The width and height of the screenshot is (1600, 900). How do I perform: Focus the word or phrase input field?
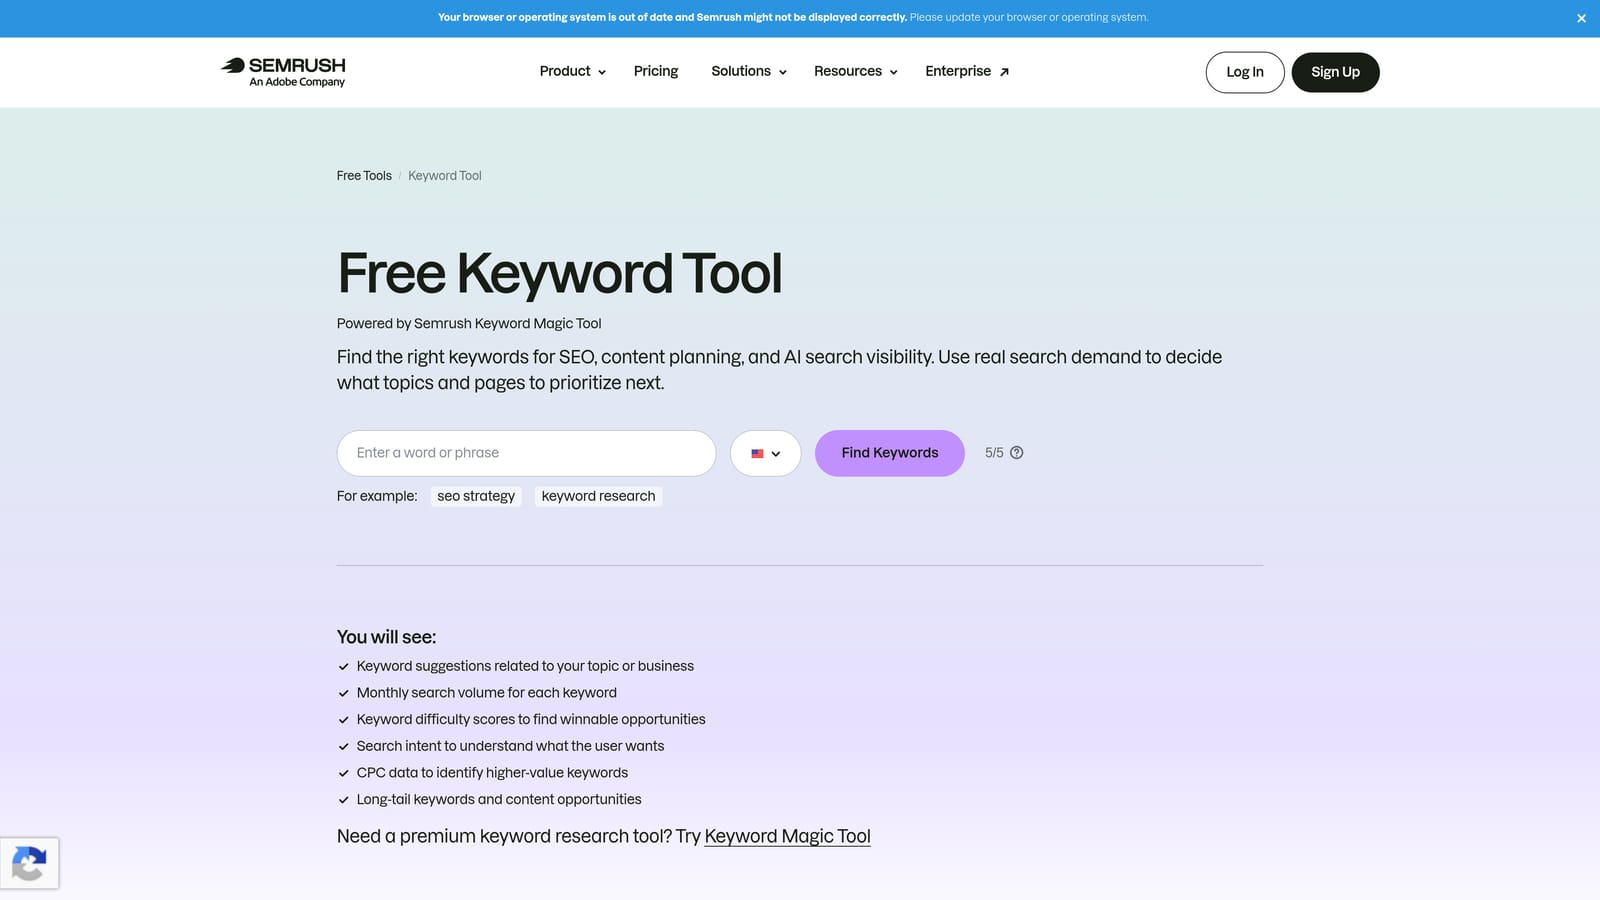[526, 453]
